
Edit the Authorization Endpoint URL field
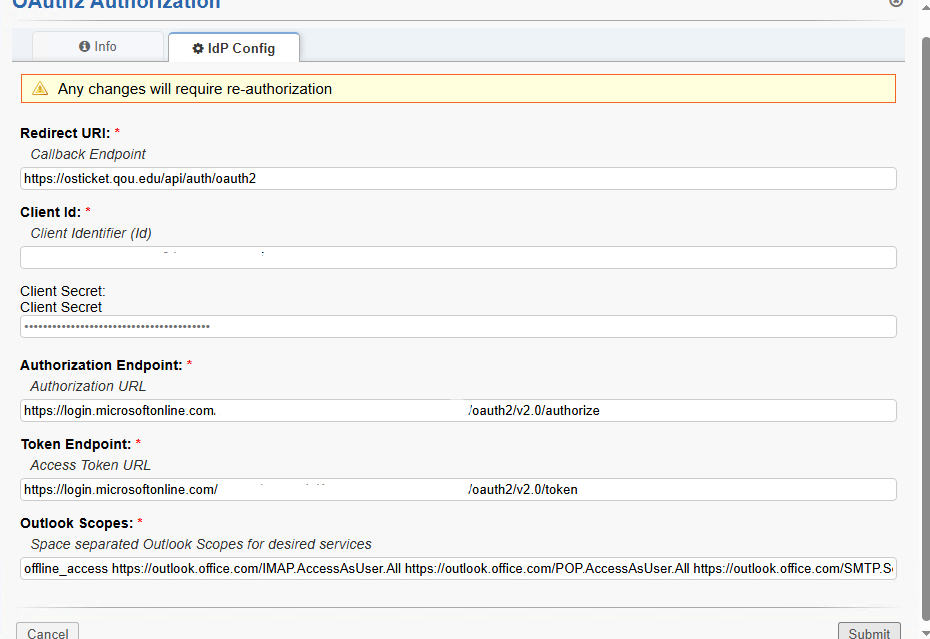pos(458,410)
